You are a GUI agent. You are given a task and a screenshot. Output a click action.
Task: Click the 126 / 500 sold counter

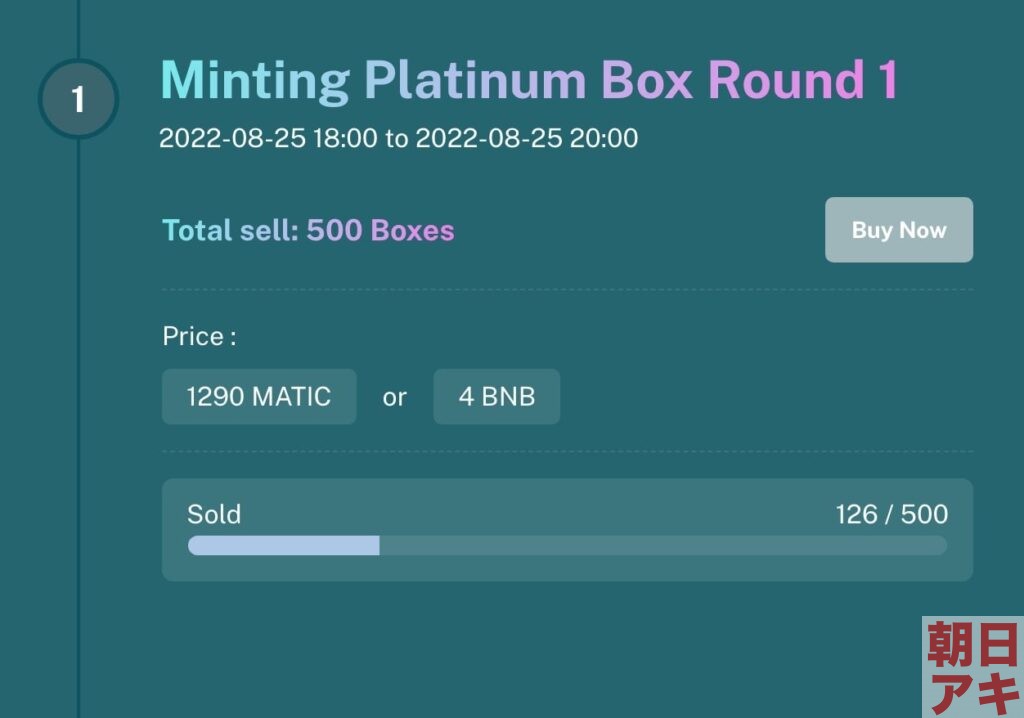coord(891,514)
